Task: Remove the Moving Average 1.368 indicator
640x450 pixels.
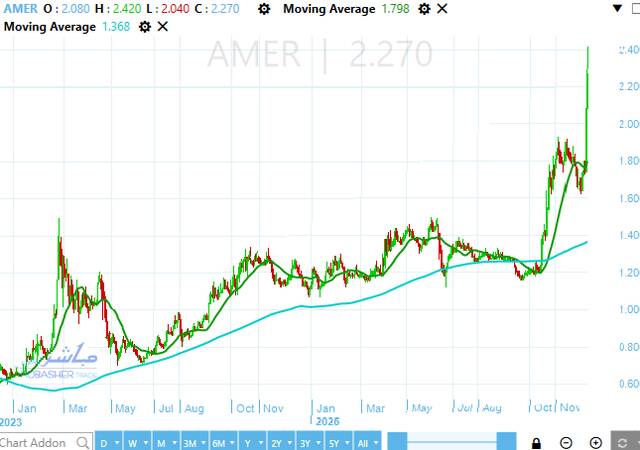Action: point(163,26)
